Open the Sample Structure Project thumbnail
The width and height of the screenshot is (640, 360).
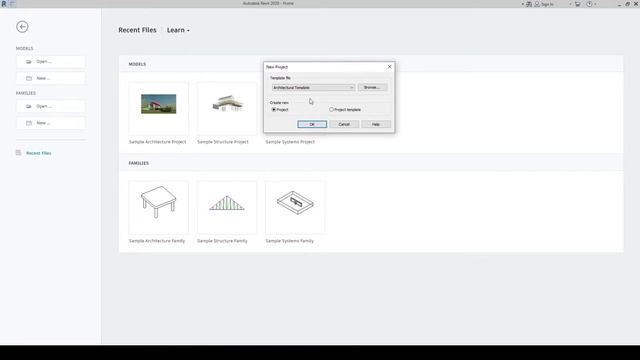point(227,108)
